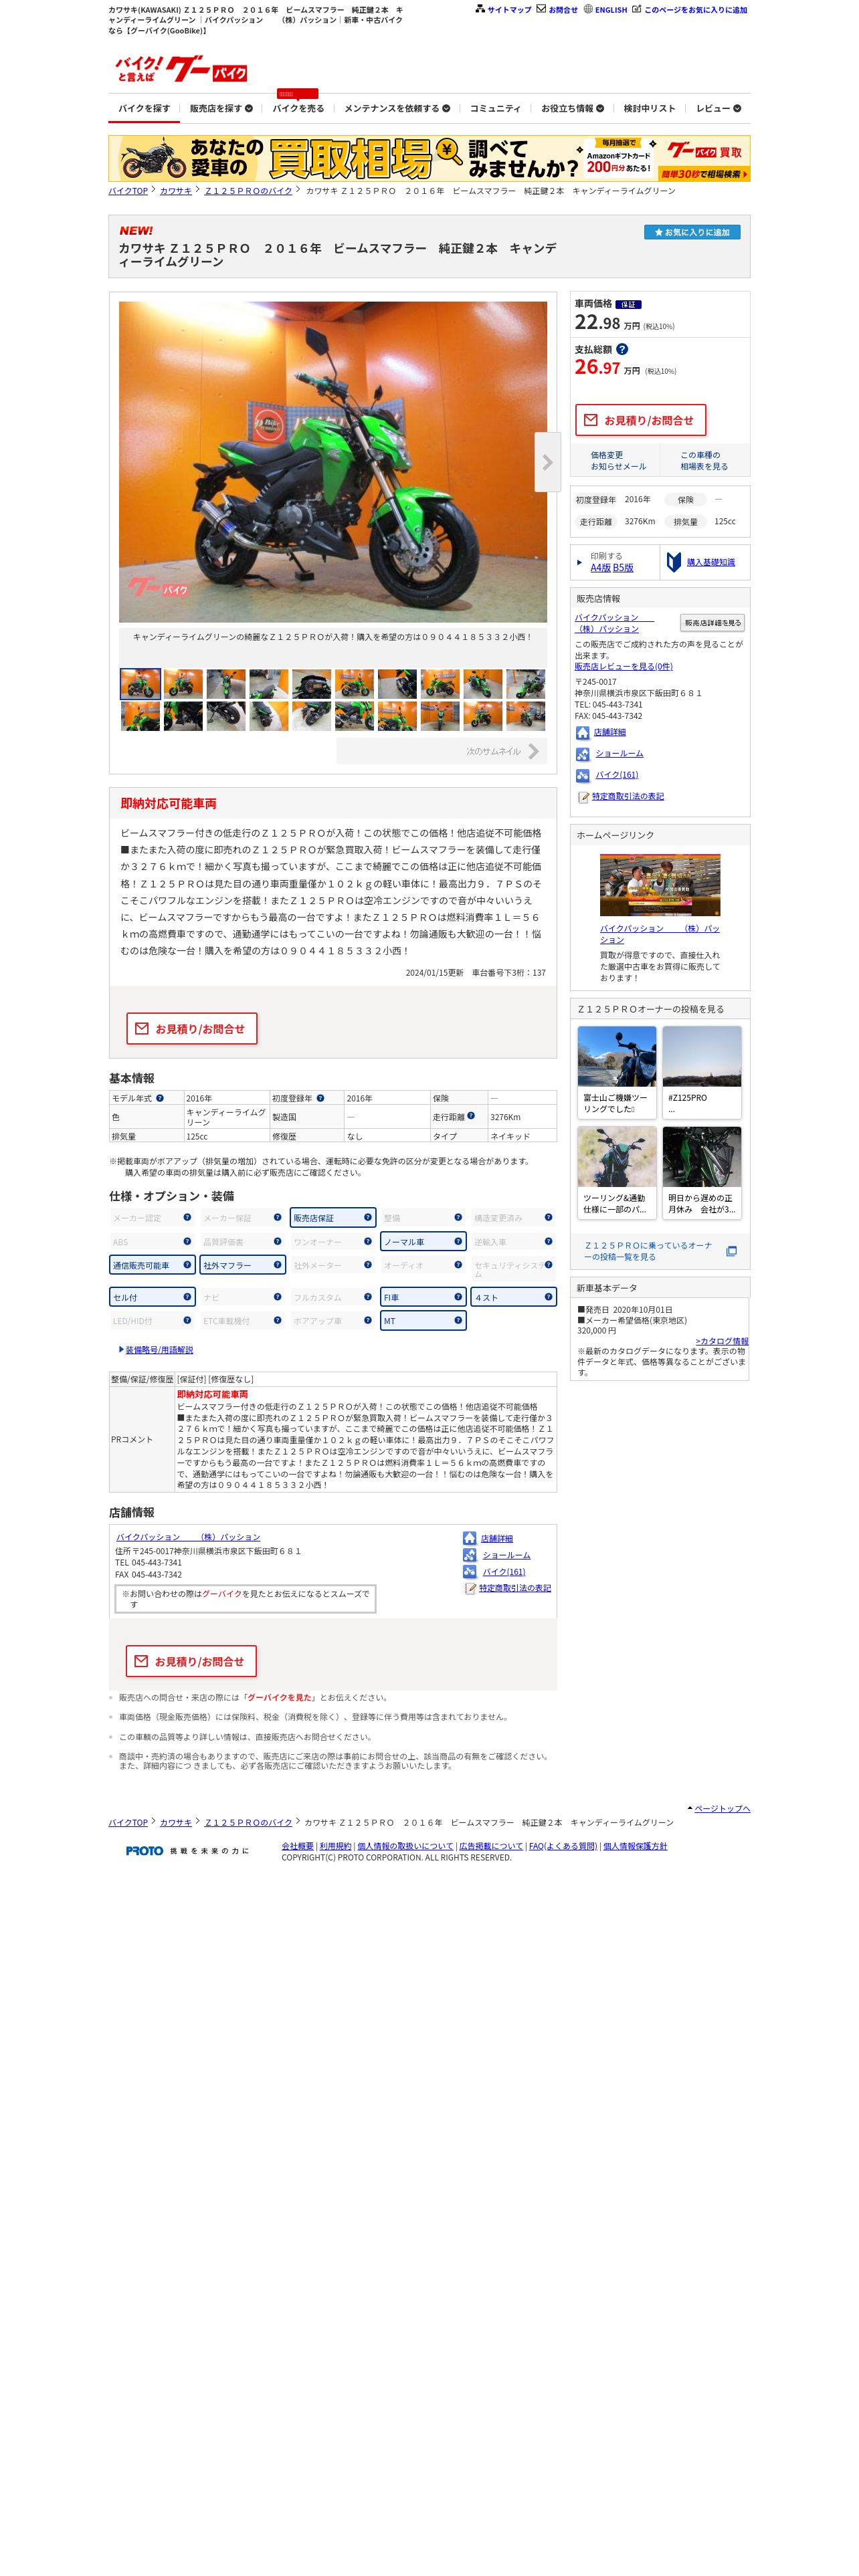This screenshot has width=859, height=2576.
Task: Click help icon next to 走行距離 in table
Action: tap(471, 1116)
